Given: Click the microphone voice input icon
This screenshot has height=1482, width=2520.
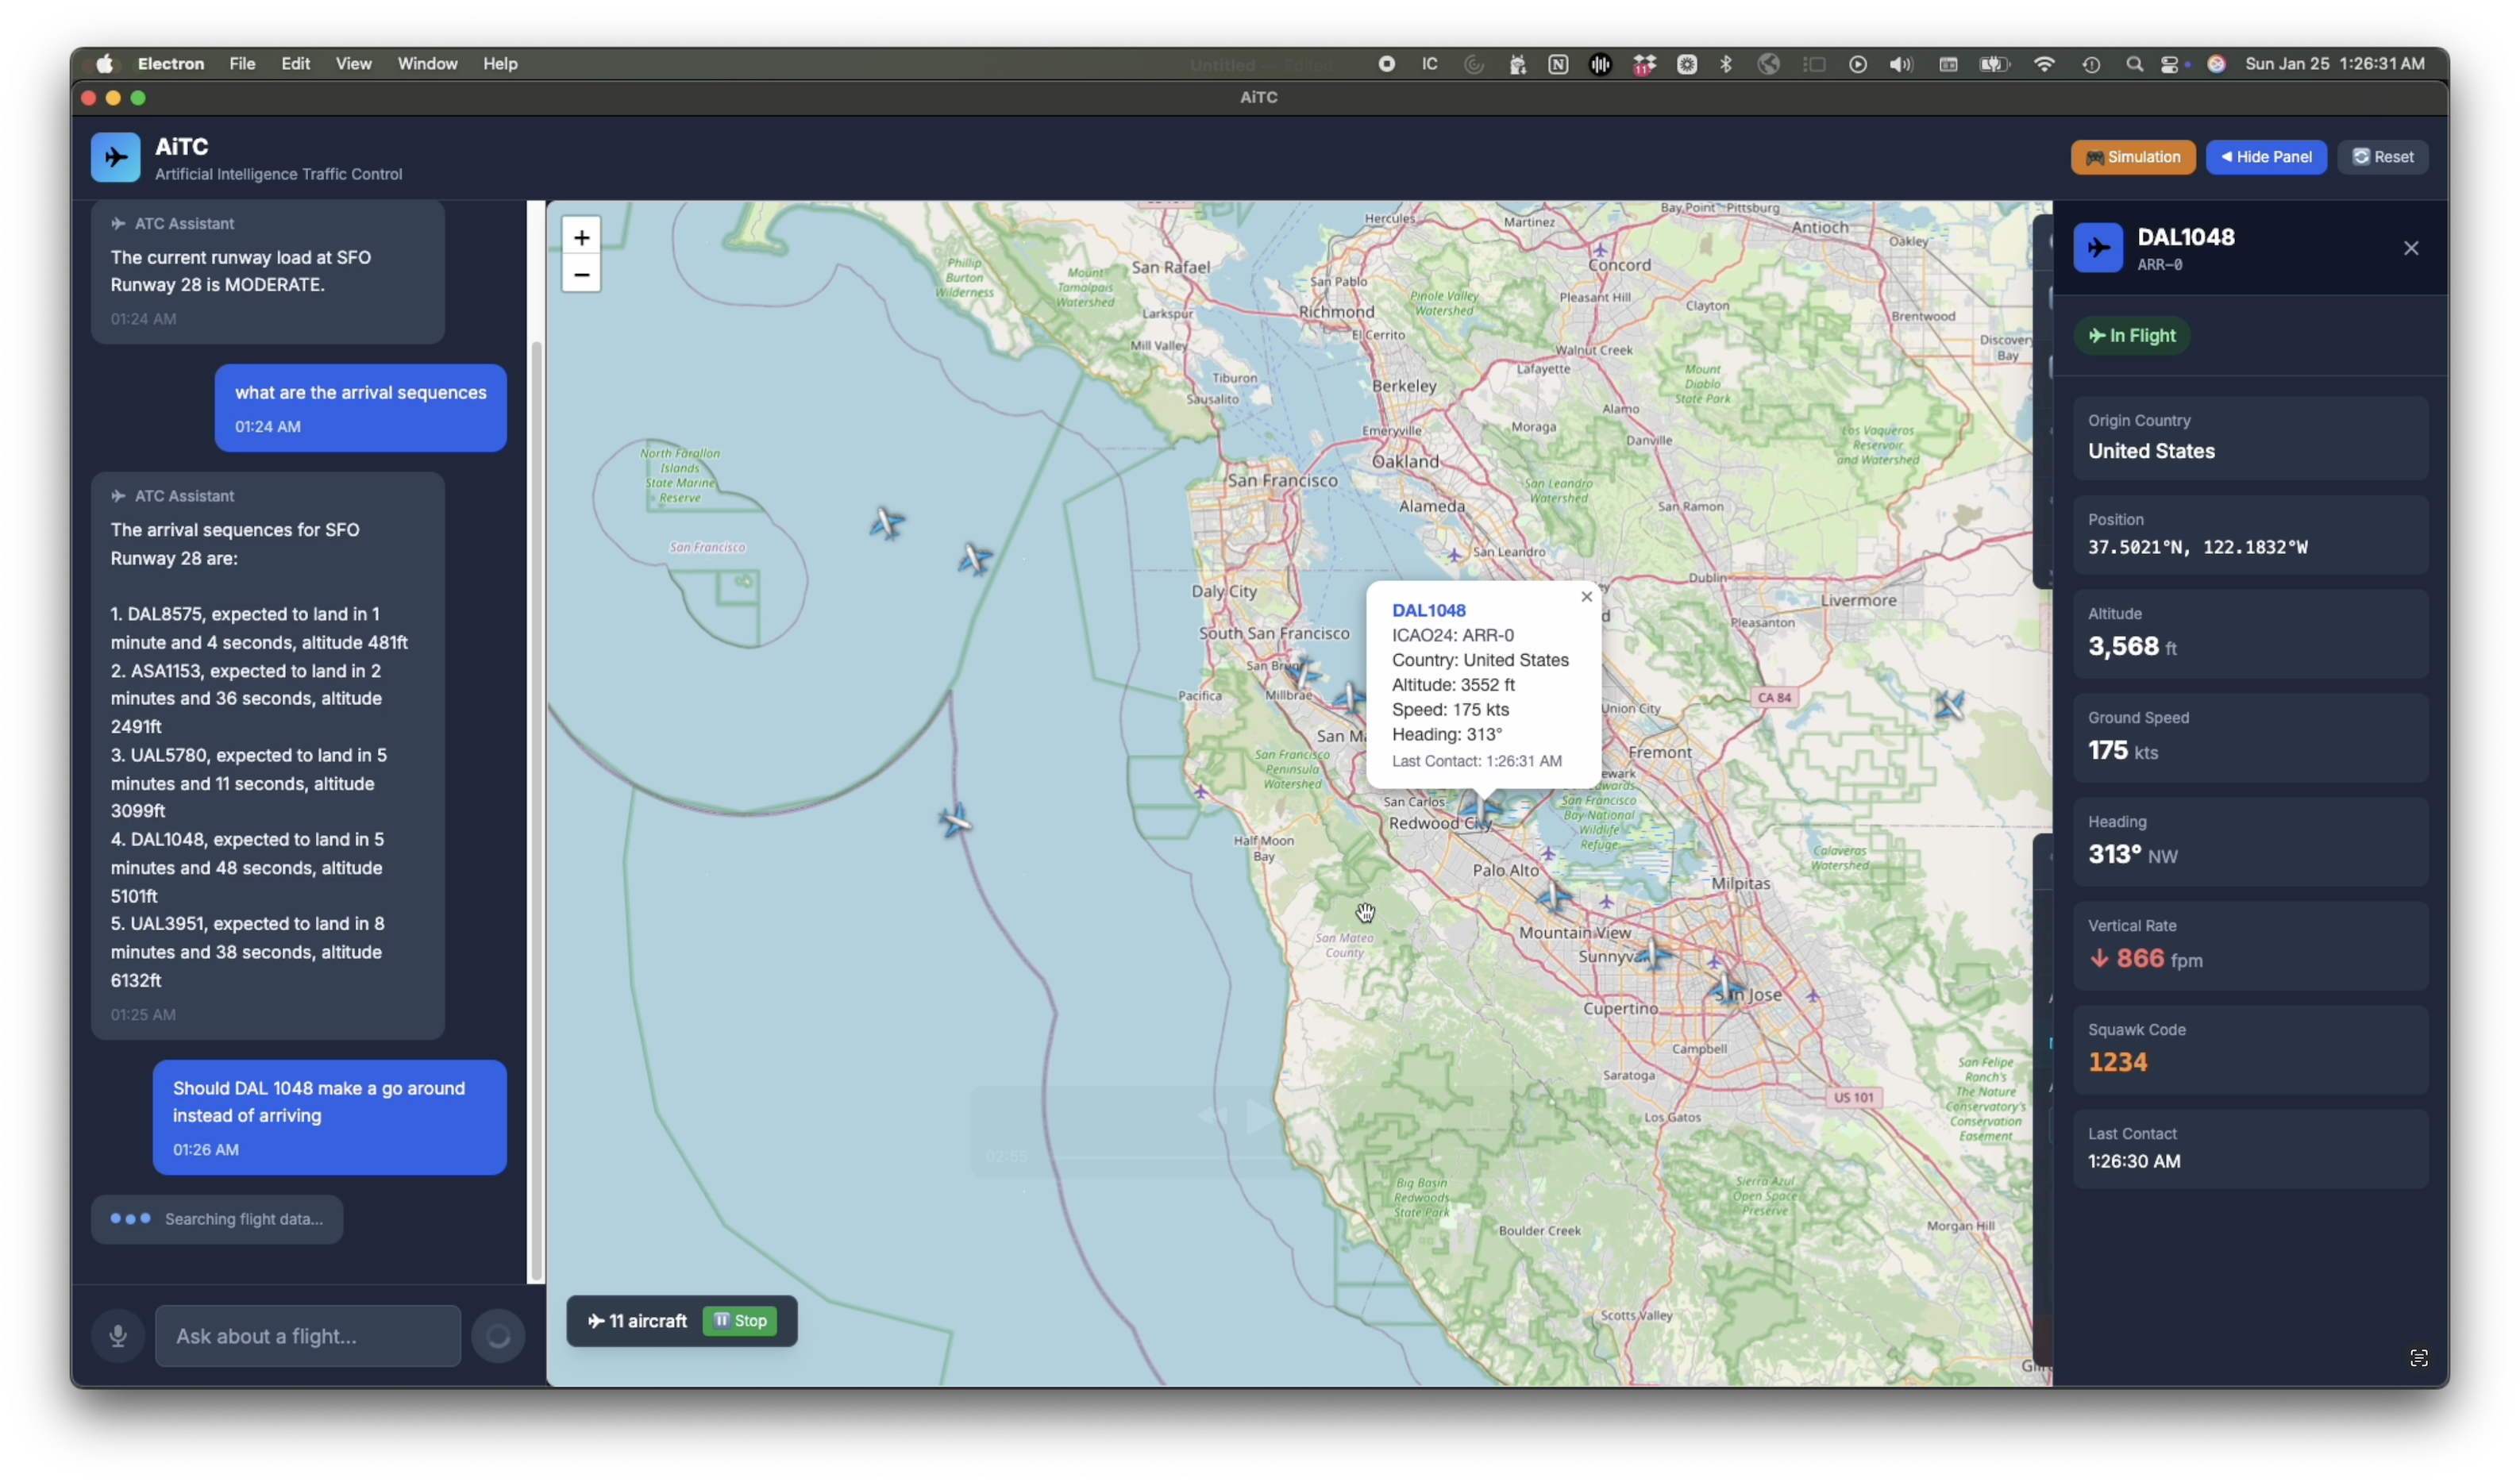Looking at the screenshot, I should pyautogui.click(x=118, y=1336).
